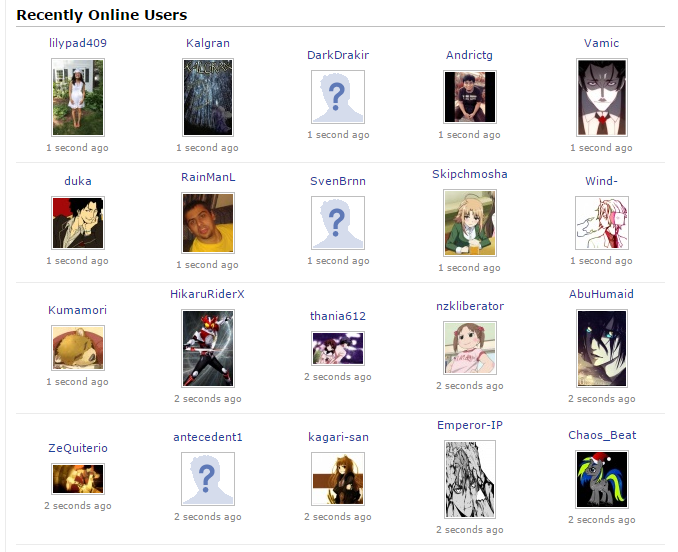Open the duka username link
The height and width of the screenshot is (552, 678).
coord(78,181)
